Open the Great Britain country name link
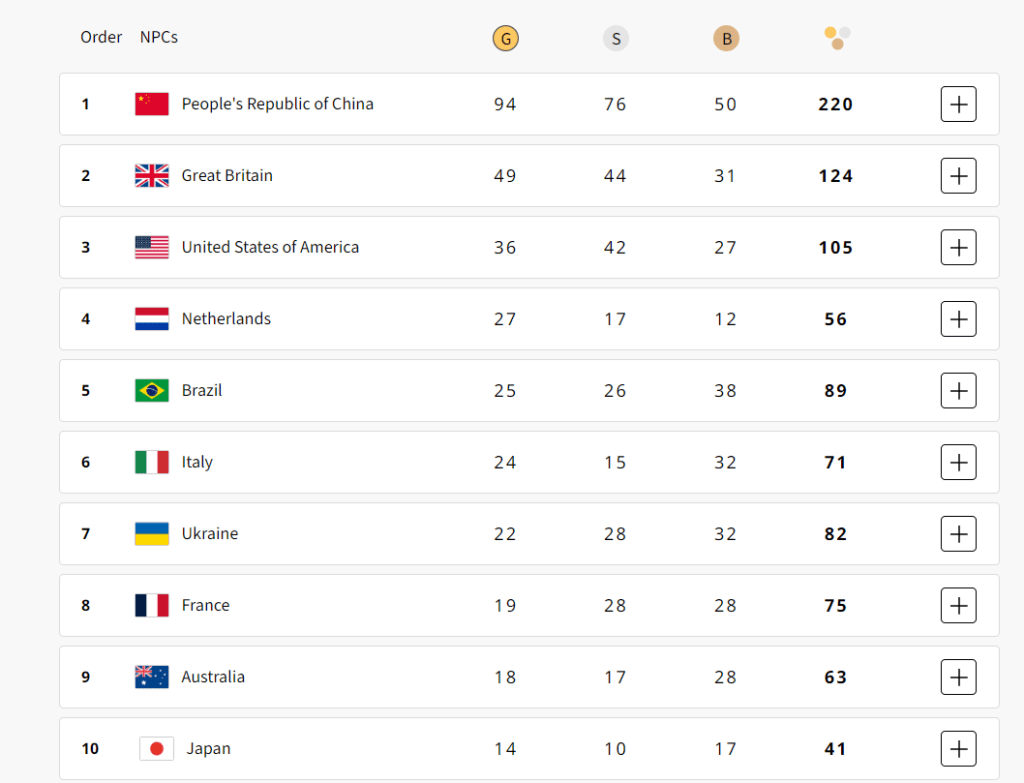This screenshot has width=1024, height=783. [x=227, y=176]
